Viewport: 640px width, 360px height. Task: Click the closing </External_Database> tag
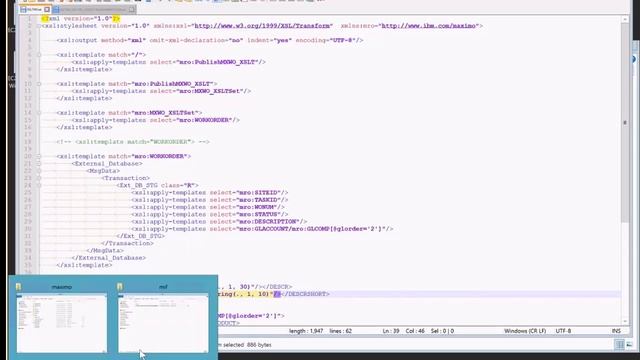click(109, 258)
